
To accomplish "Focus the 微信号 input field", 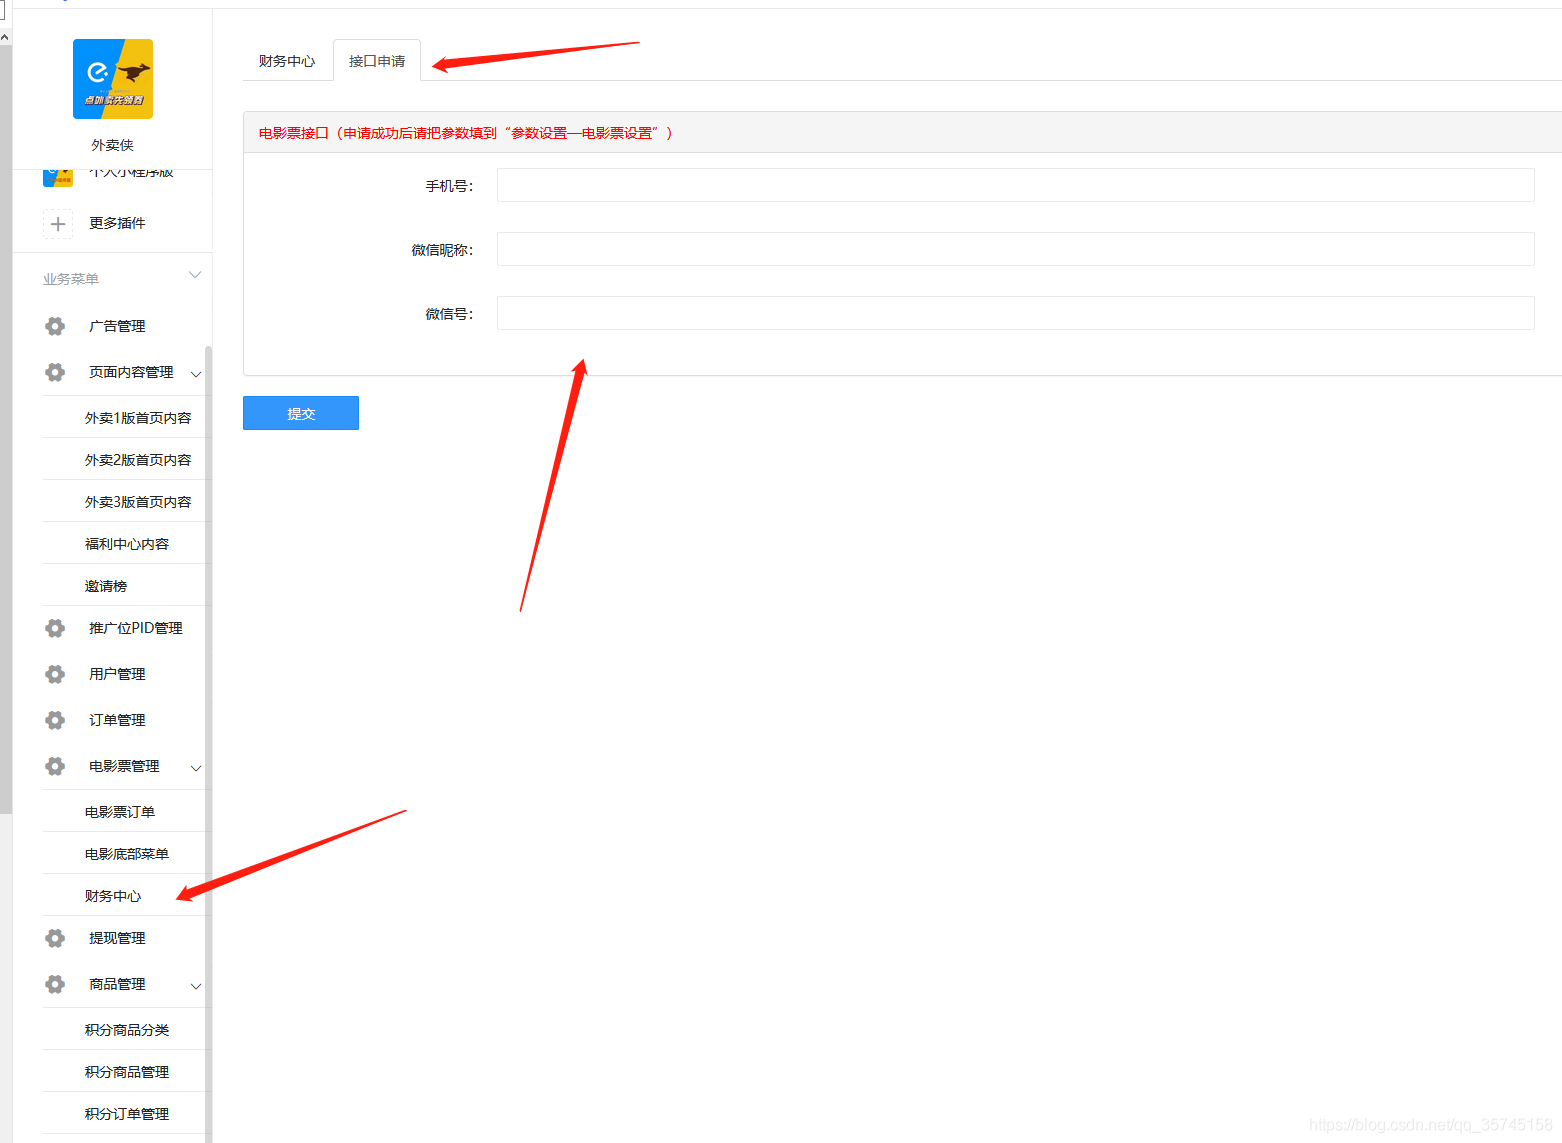I will pyautogui.click(x=1015, y=313).
